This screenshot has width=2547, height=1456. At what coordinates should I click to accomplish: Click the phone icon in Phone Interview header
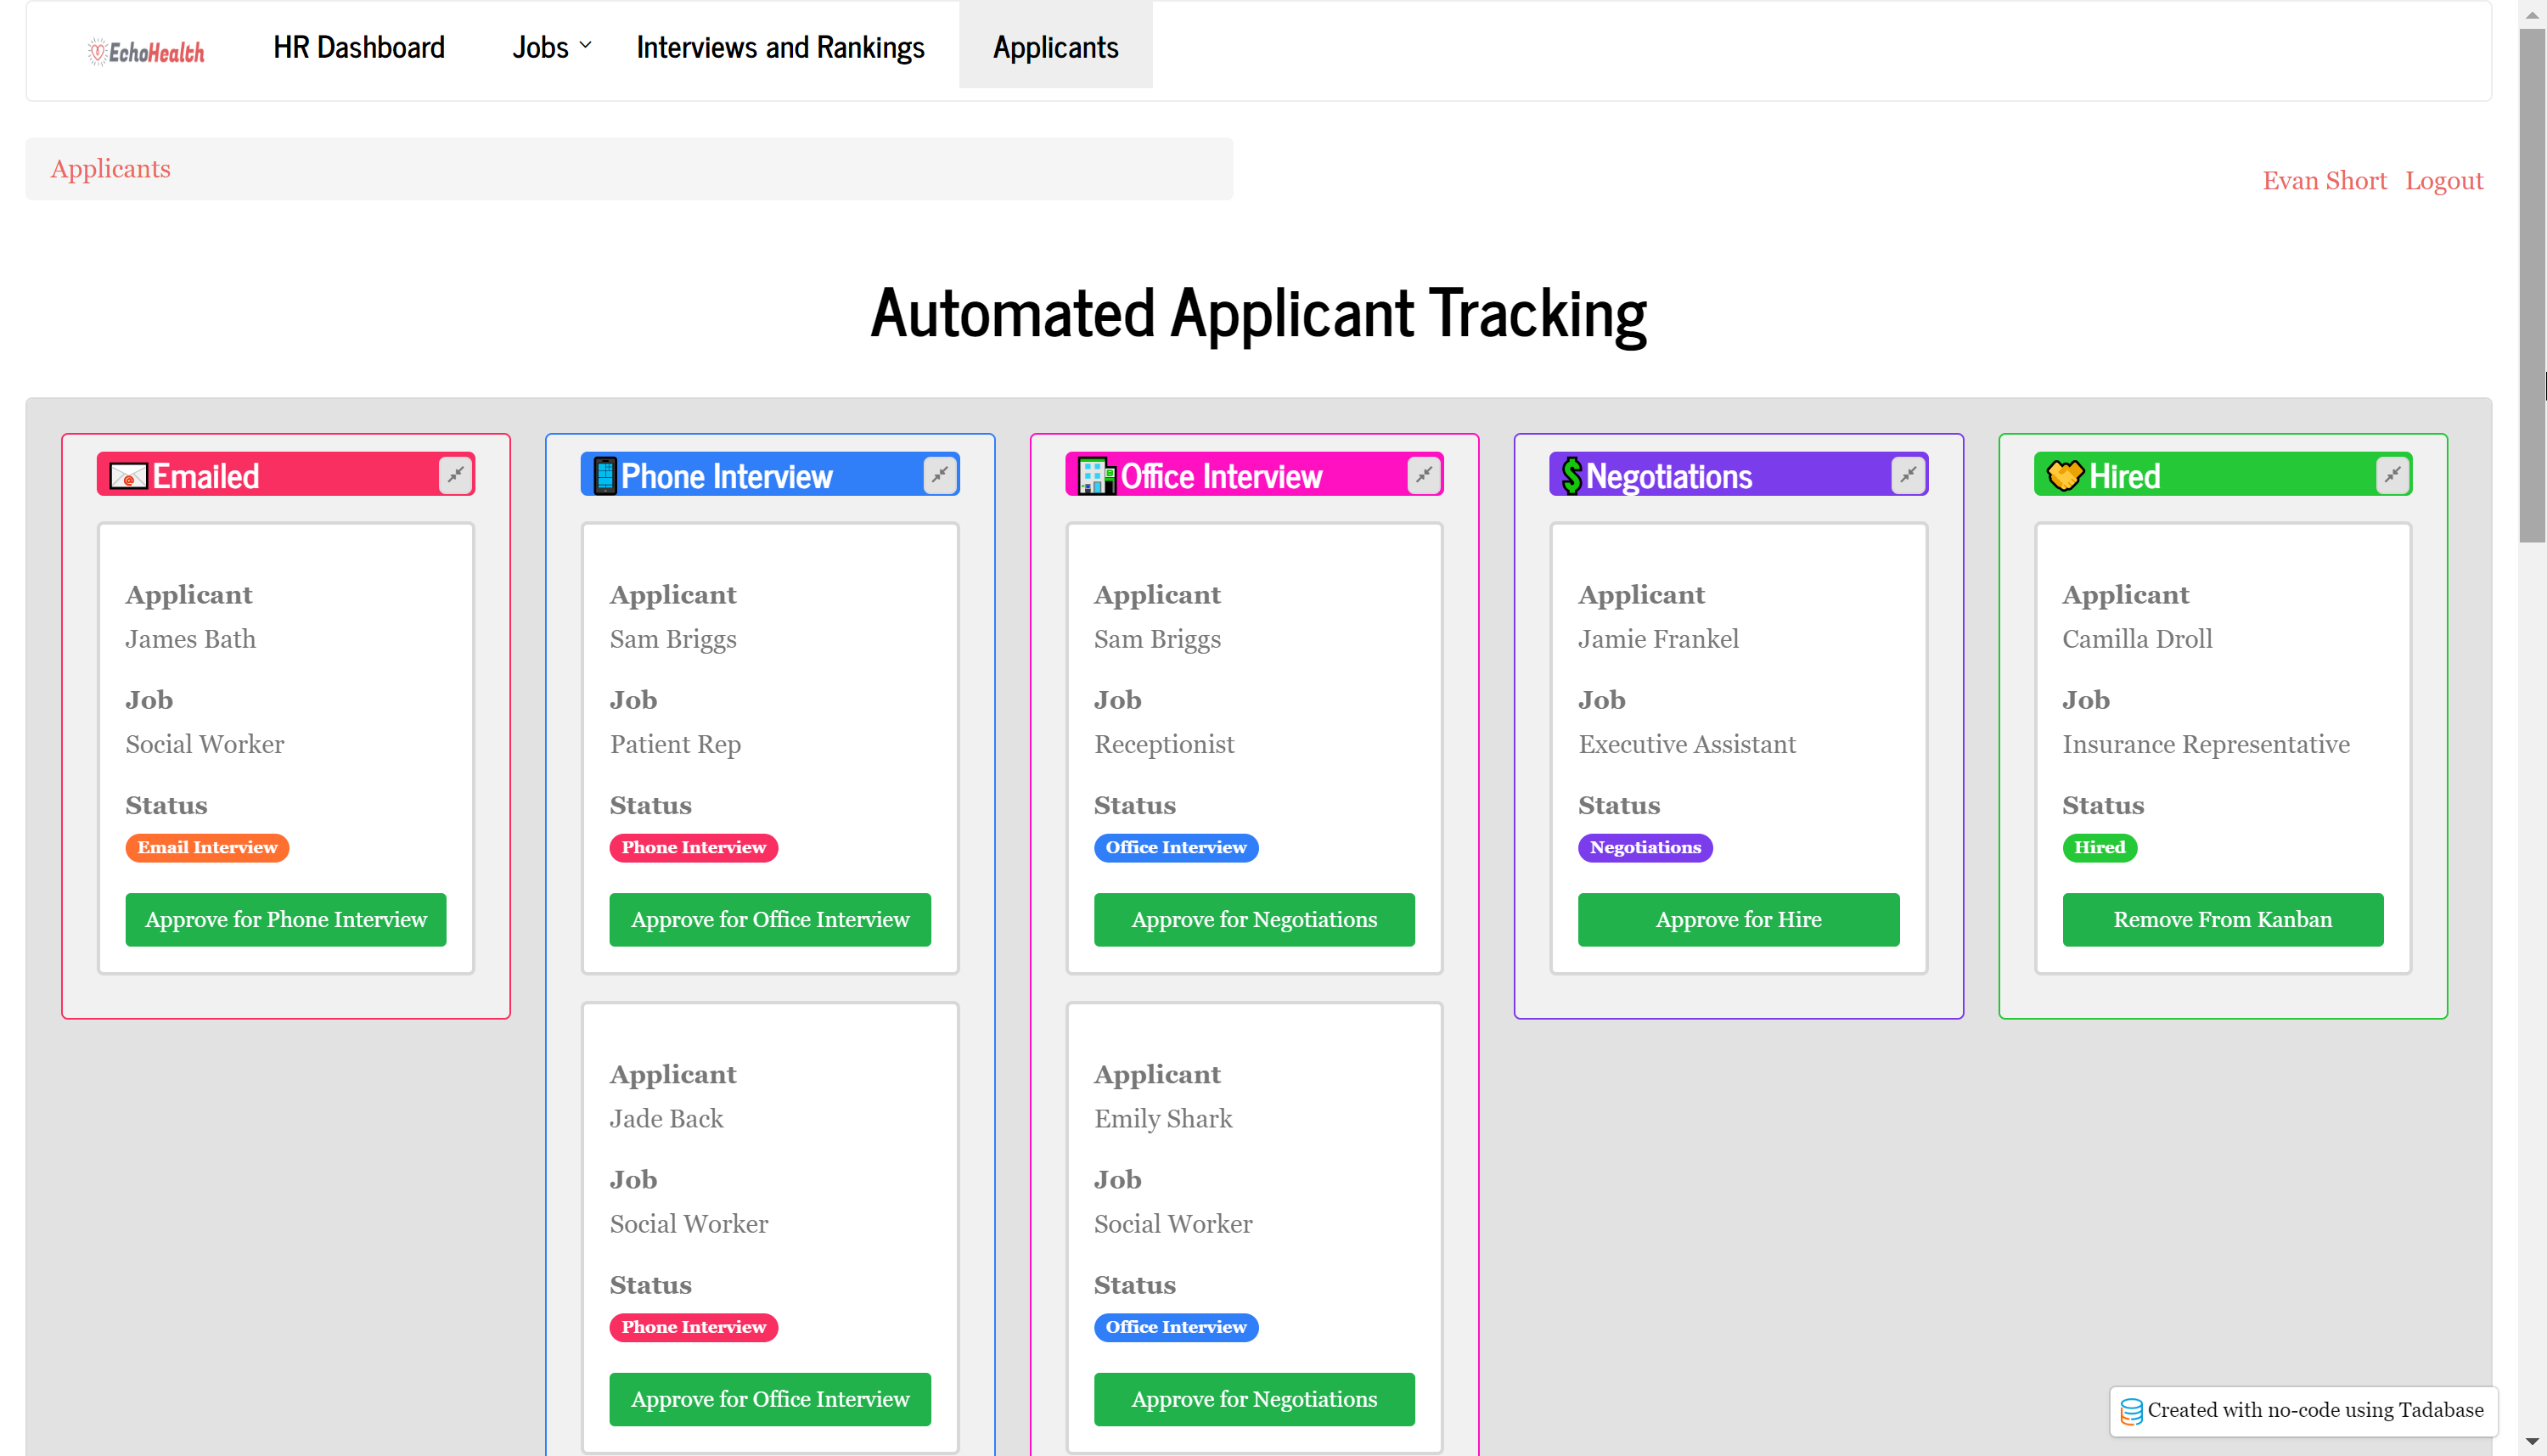click(x=605, y=476)
